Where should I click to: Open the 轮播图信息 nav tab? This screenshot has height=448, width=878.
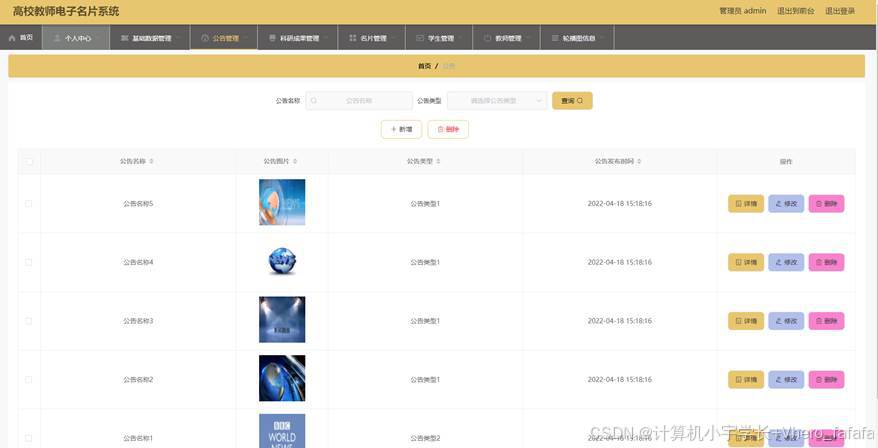pos(577,38)
